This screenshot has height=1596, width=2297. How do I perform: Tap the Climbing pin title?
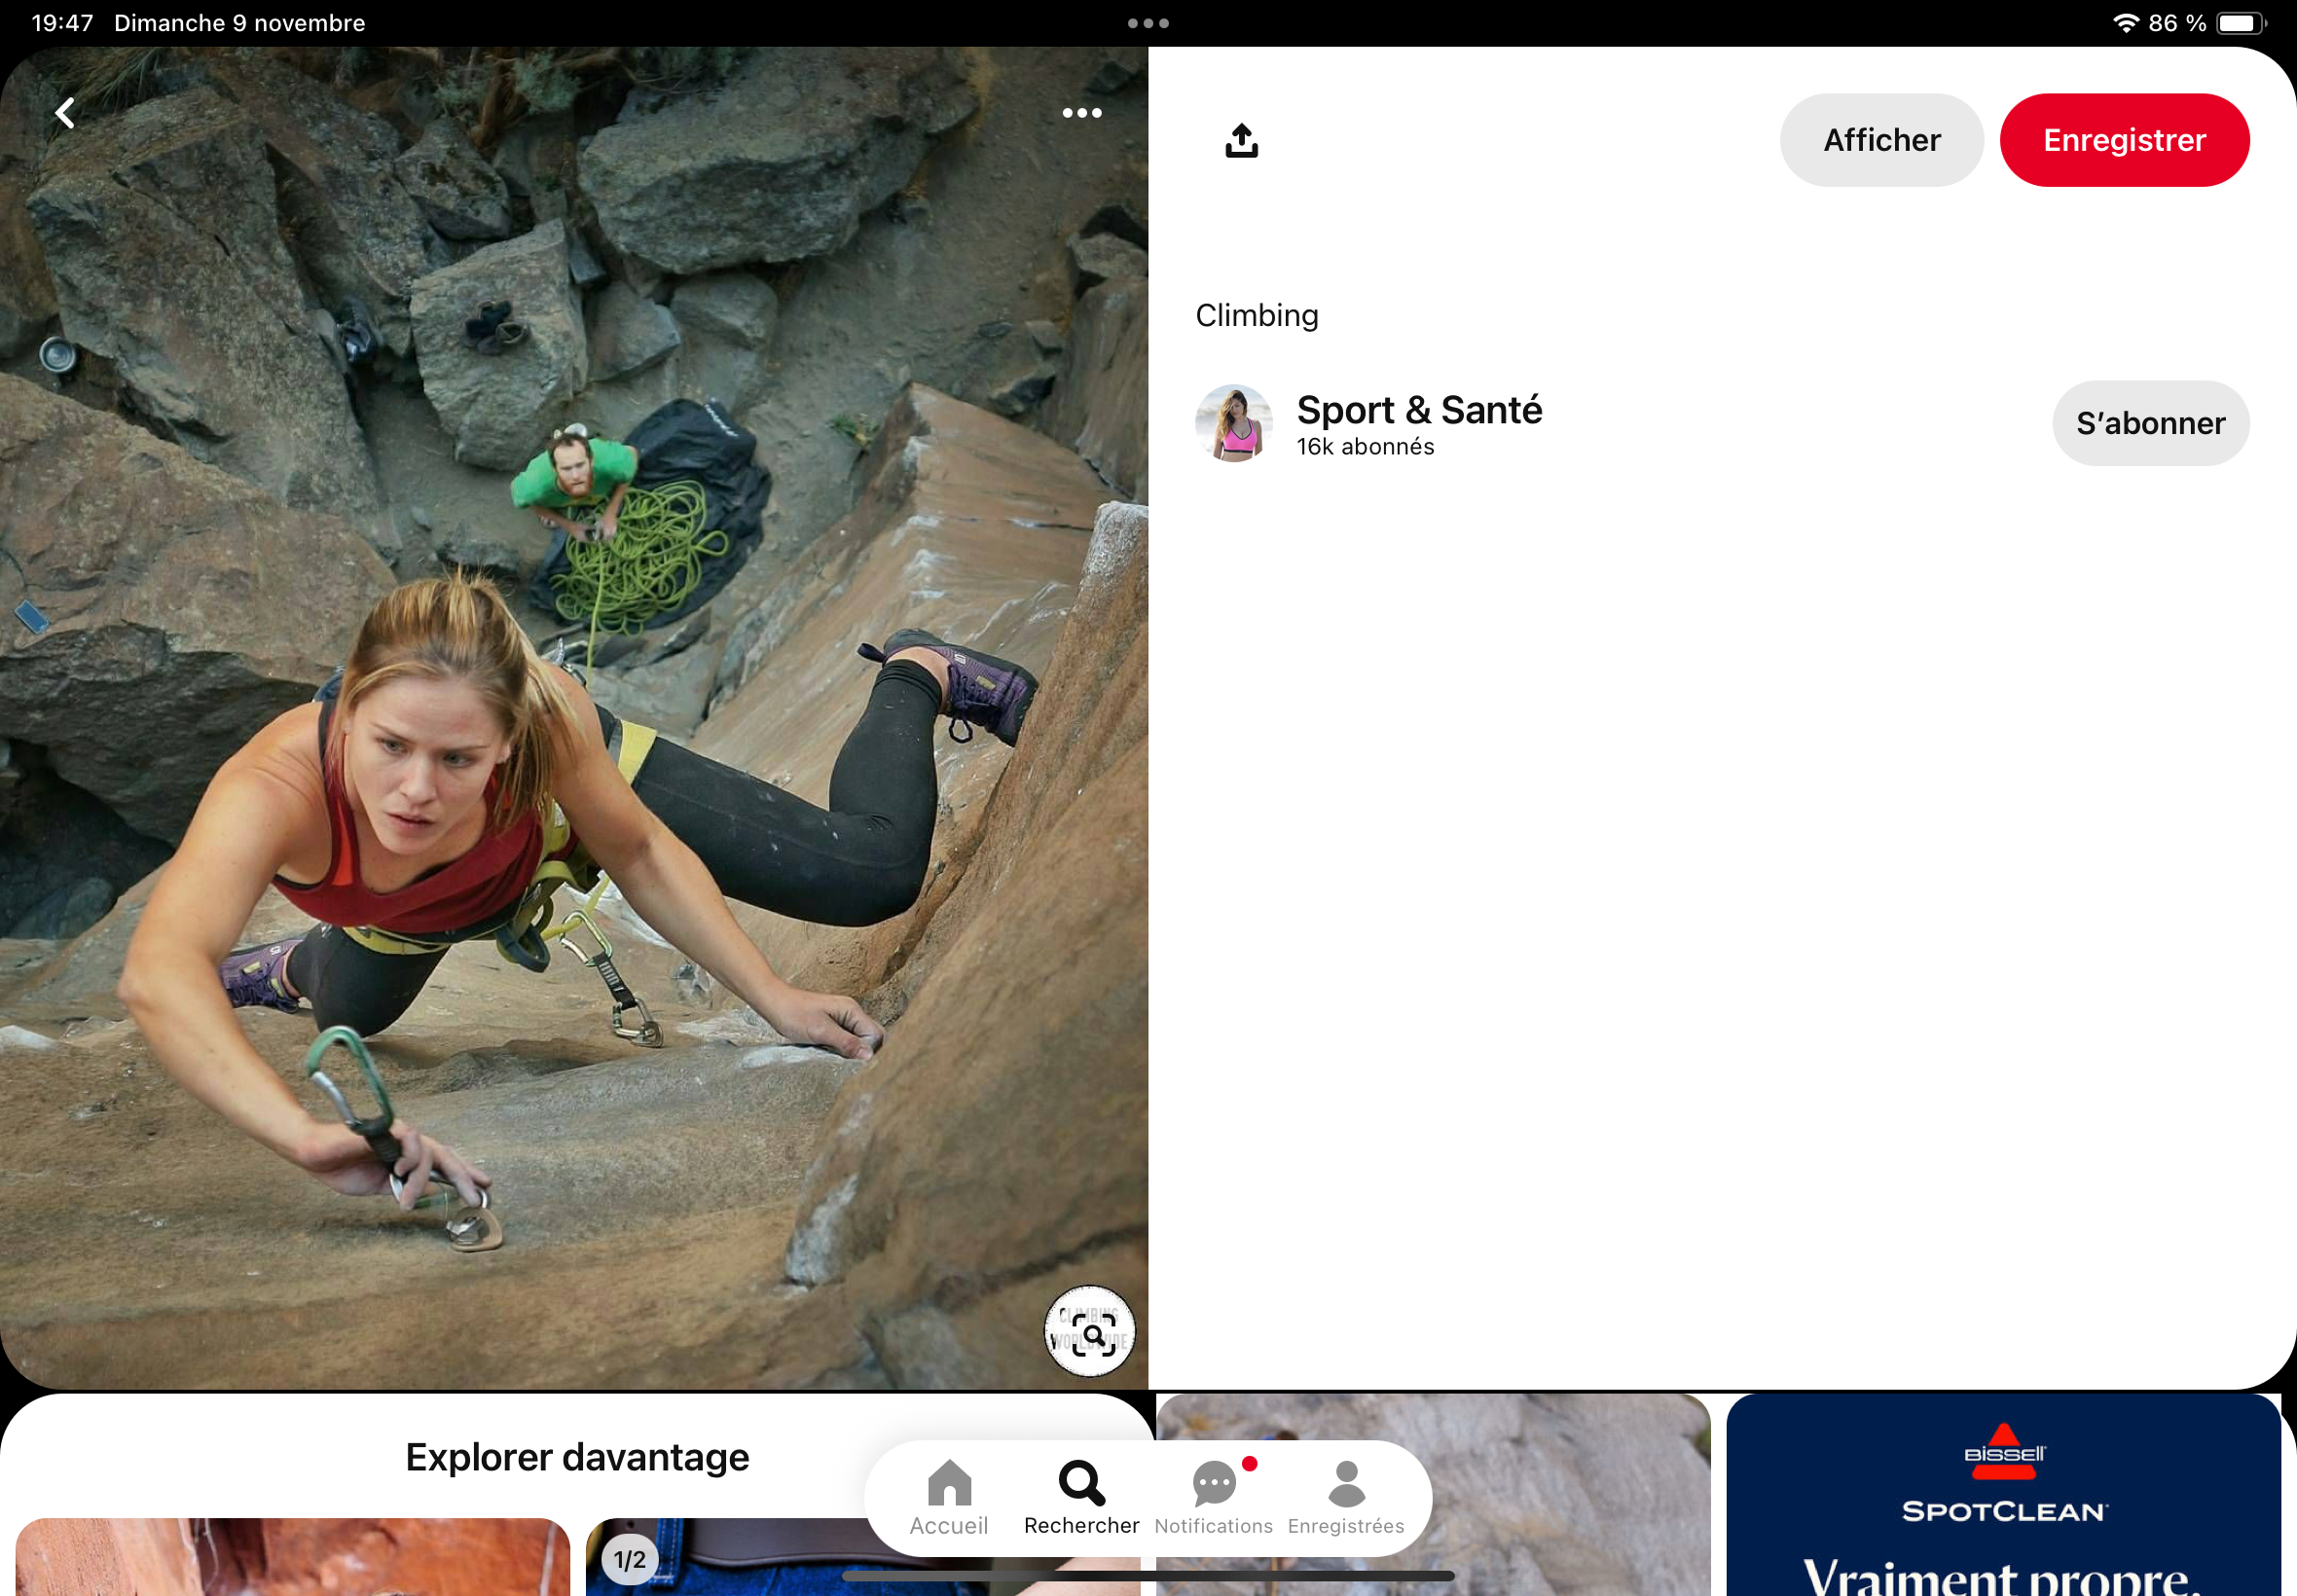(1256, 316)
